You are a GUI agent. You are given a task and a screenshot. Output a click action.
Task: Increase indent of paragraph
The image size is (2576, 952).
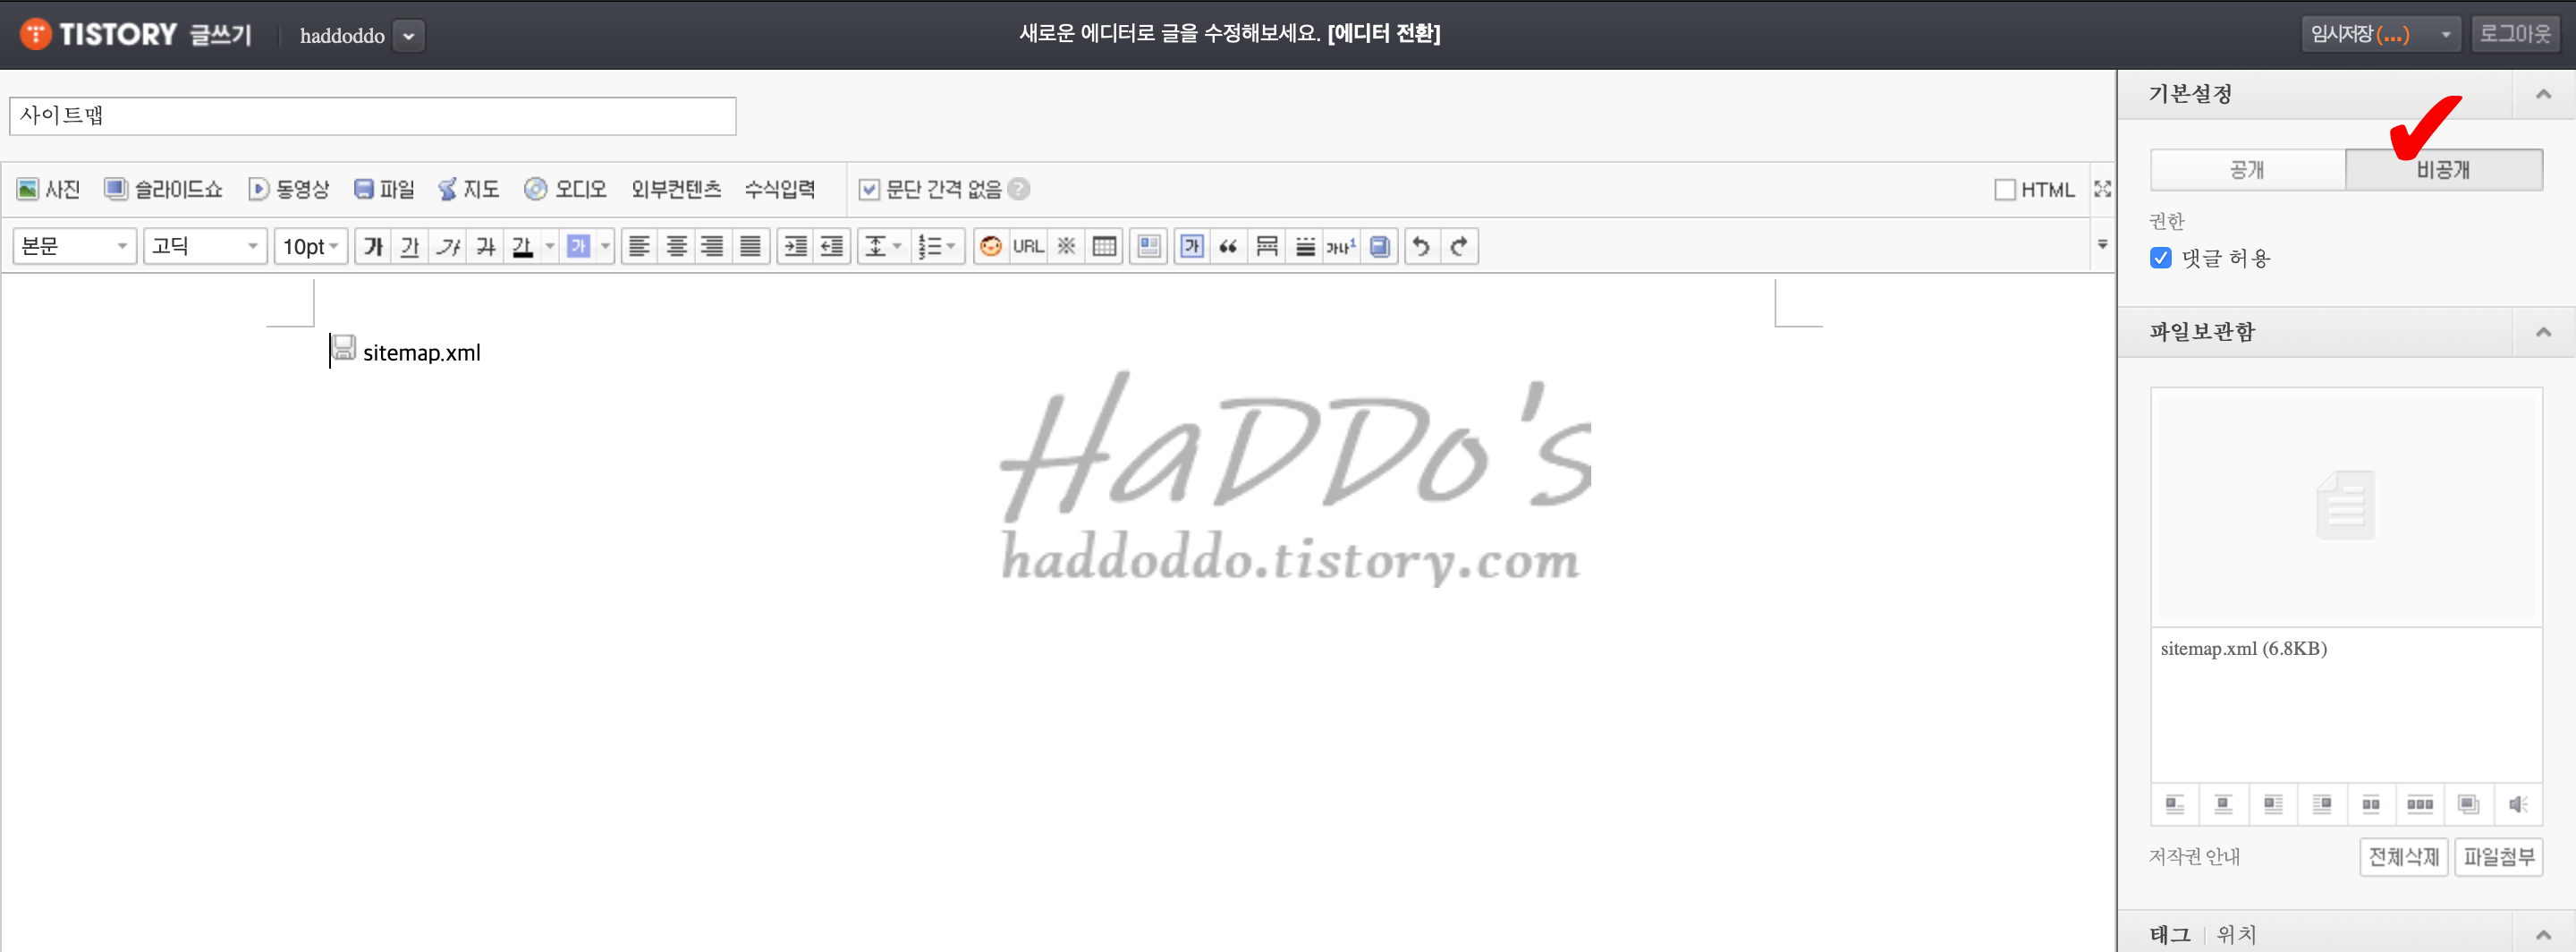(795, 246)
